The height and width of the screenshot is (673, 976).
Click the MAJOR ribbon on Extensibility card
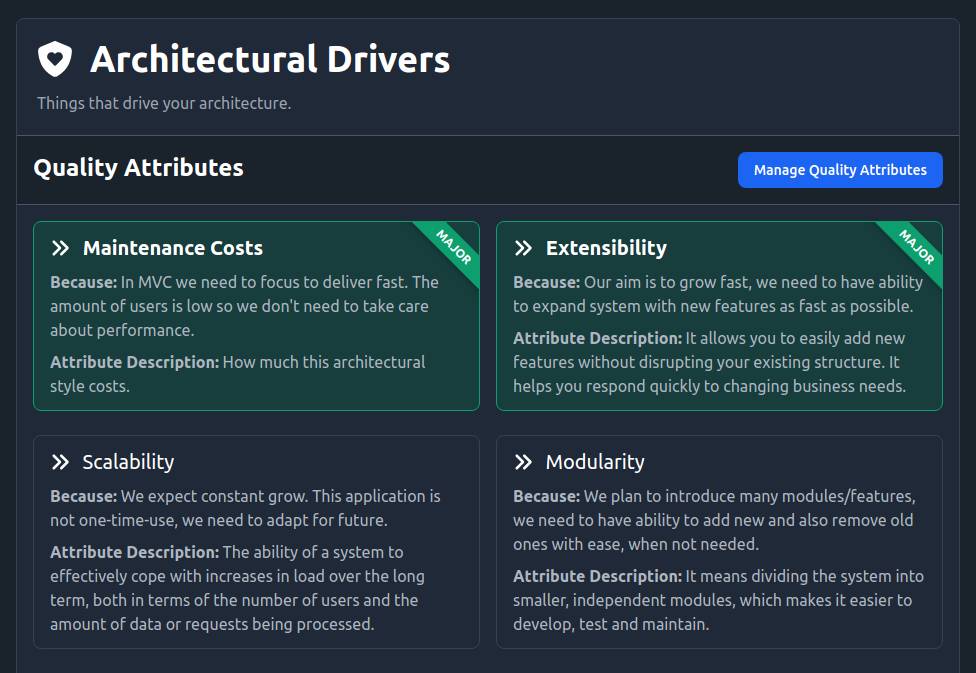pyautogui.click(x=916, y=248)
